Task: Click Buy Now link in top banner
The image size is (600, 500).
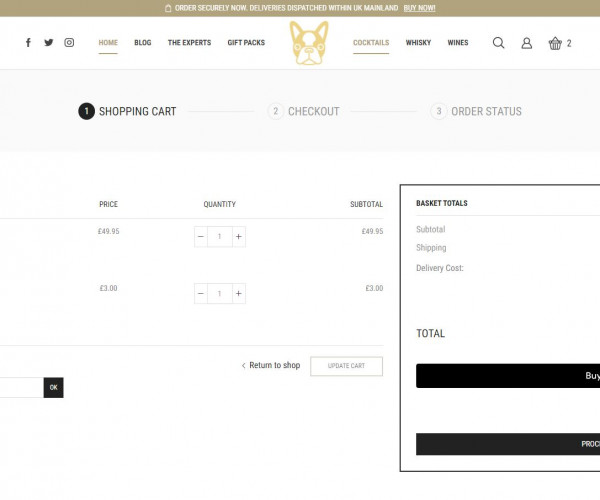Action: click(419, 8)
